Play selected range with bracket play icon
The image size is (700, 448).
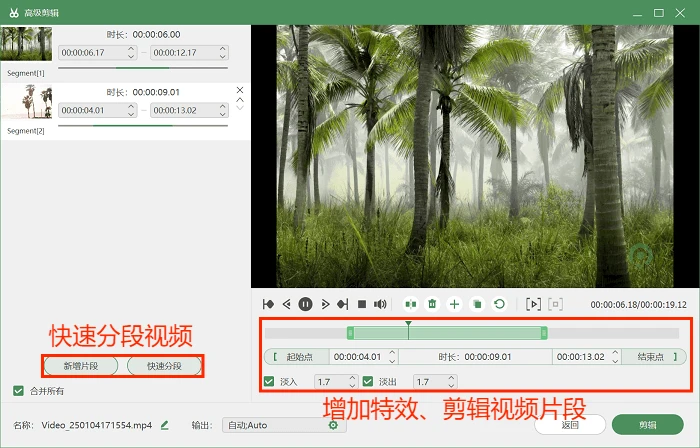click(533, 304)
